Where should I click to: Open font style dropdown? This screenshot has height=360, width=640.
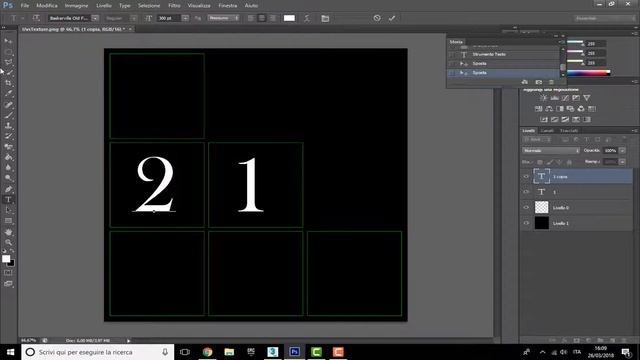pos(133,18)
